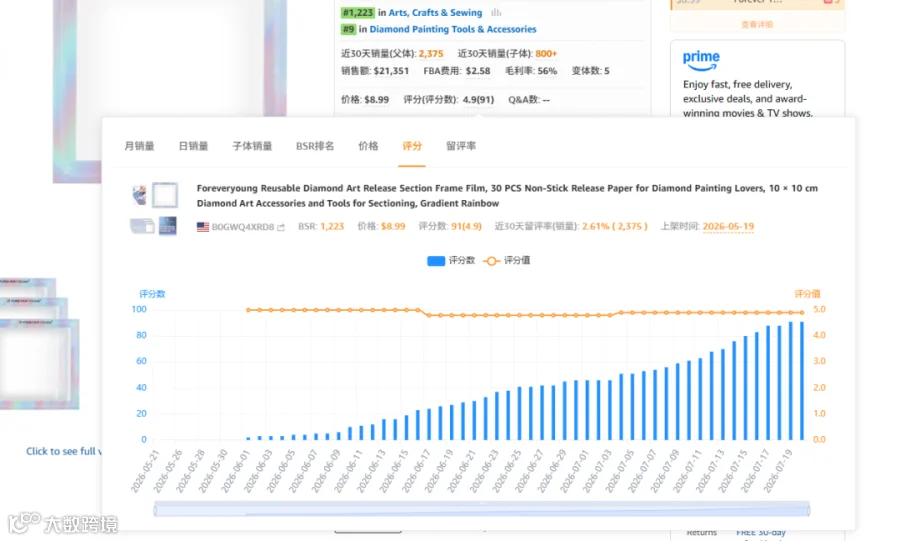Click the right handle of the date range slider
Screen dimensions: 900x541
point(808,509)
